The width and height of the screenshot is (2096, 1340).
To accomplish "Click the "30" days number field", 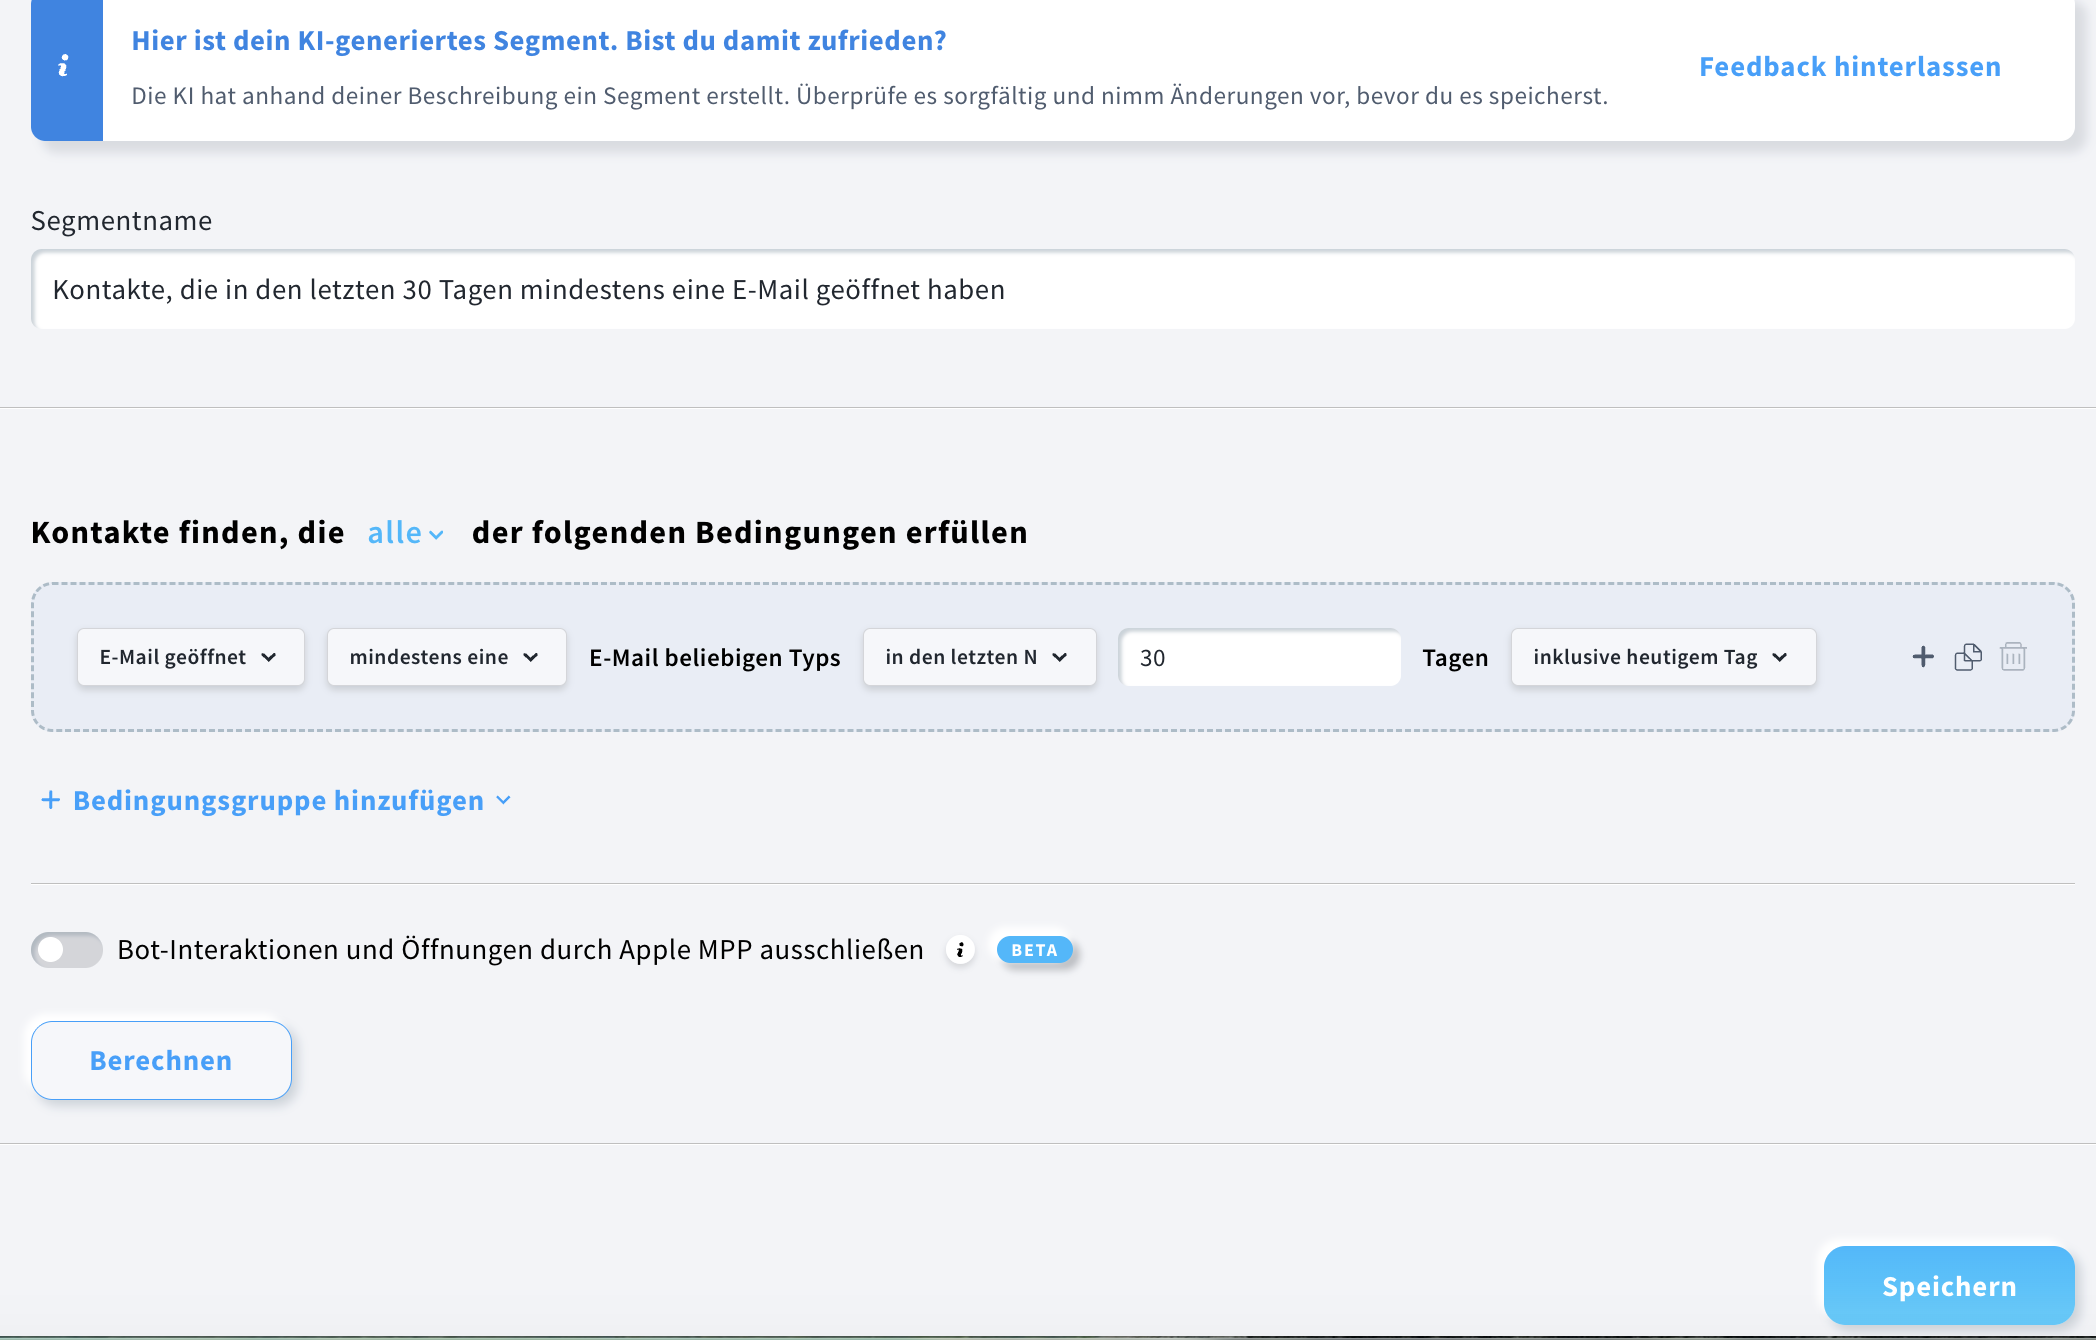I will point(1259,657).
